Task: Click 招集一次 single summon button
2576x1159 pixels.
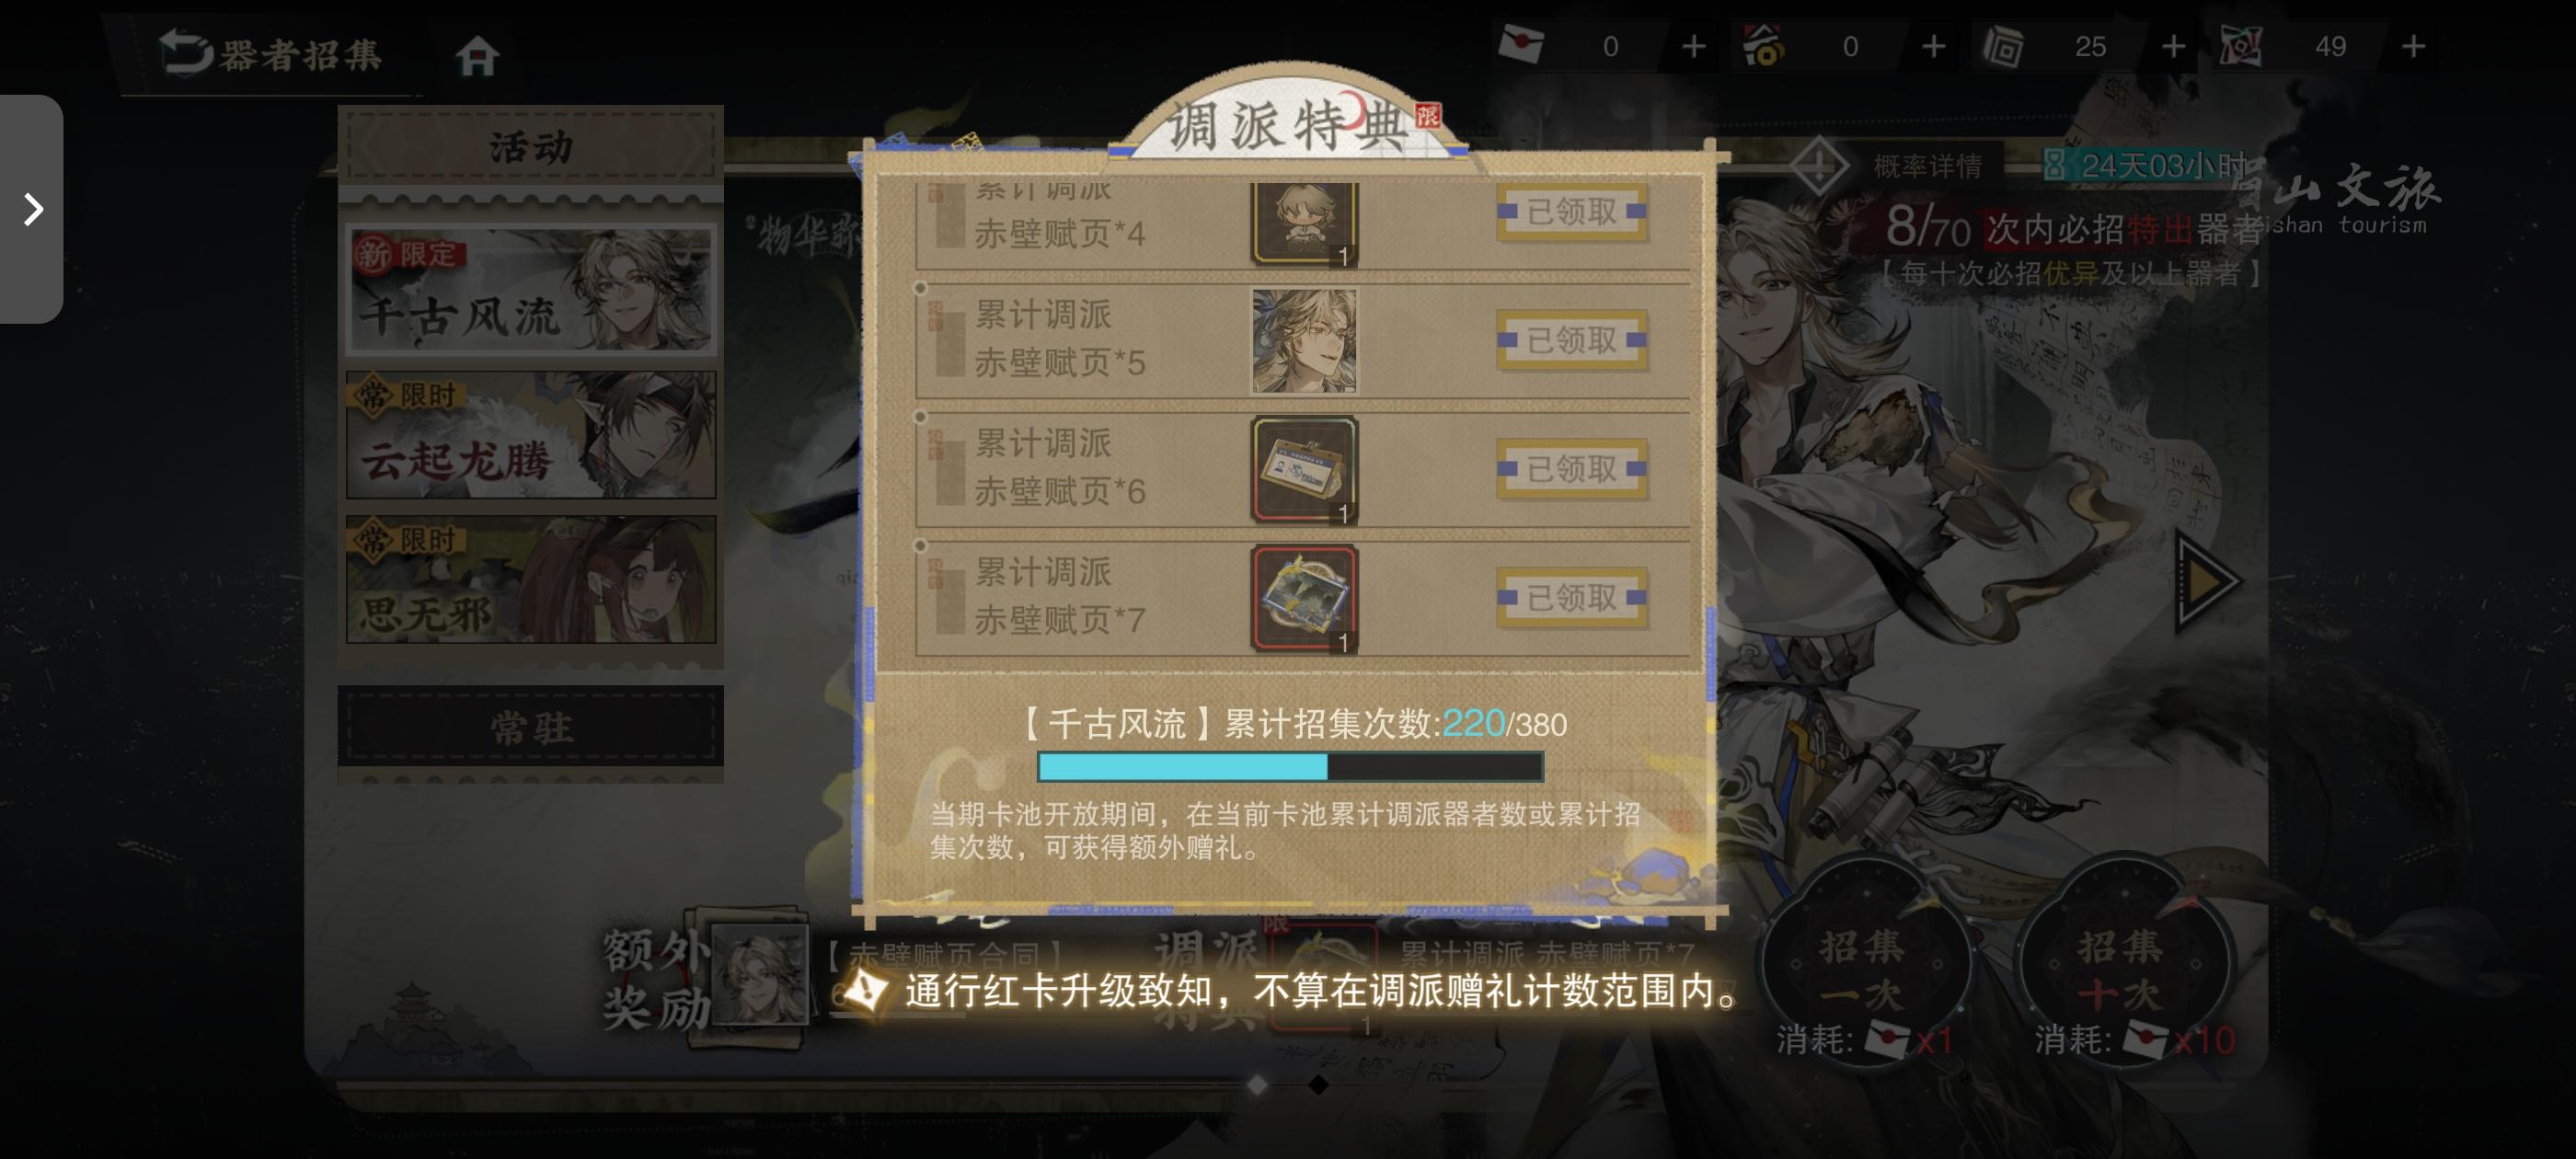Action: (x=1863, y=965)
